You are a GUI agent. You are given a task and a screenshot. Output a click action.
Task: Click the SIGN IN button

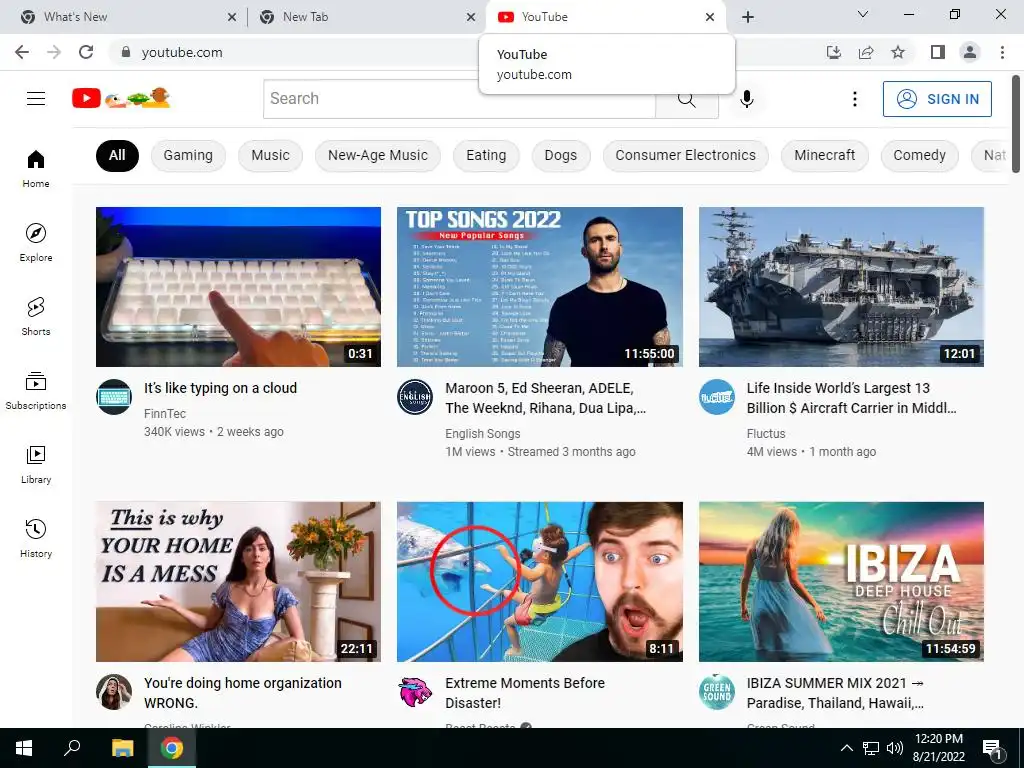coord(937,99)
